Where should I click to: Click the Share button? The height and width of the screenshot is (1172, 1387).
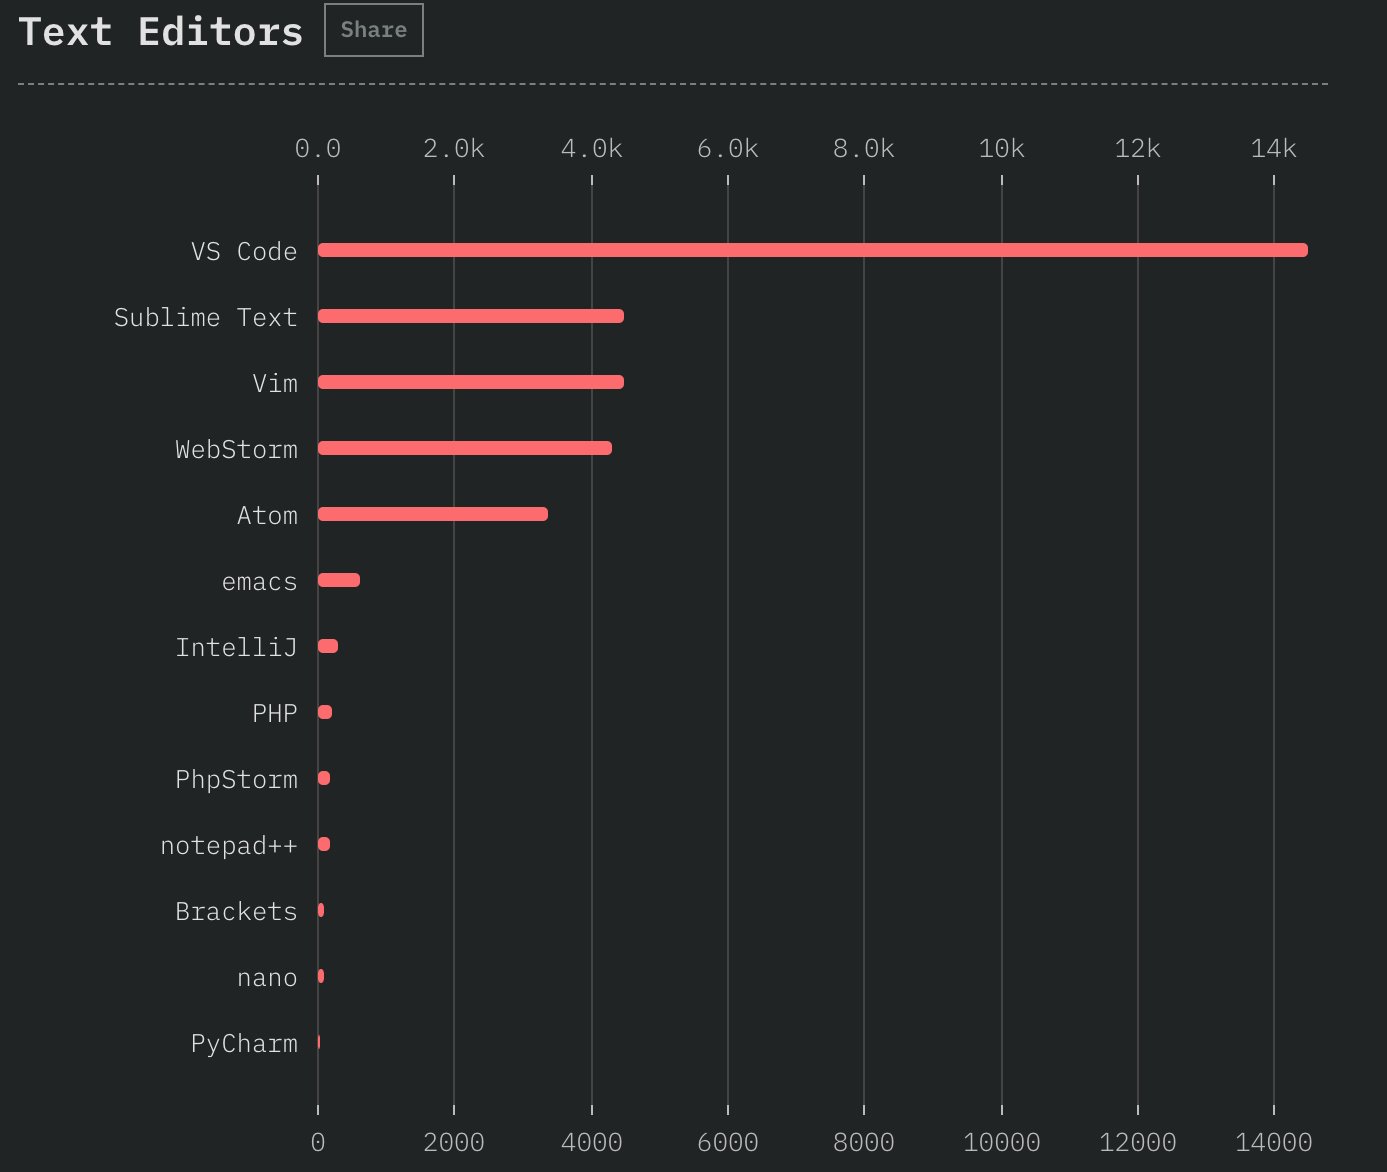click(x=374, y=30)
